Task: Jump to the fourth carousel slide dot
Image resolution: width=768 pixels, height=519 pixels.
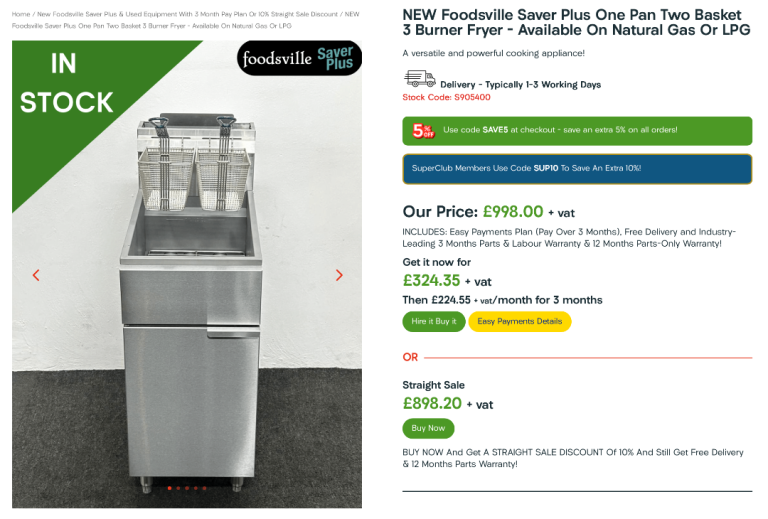Action: coord(196,488)
